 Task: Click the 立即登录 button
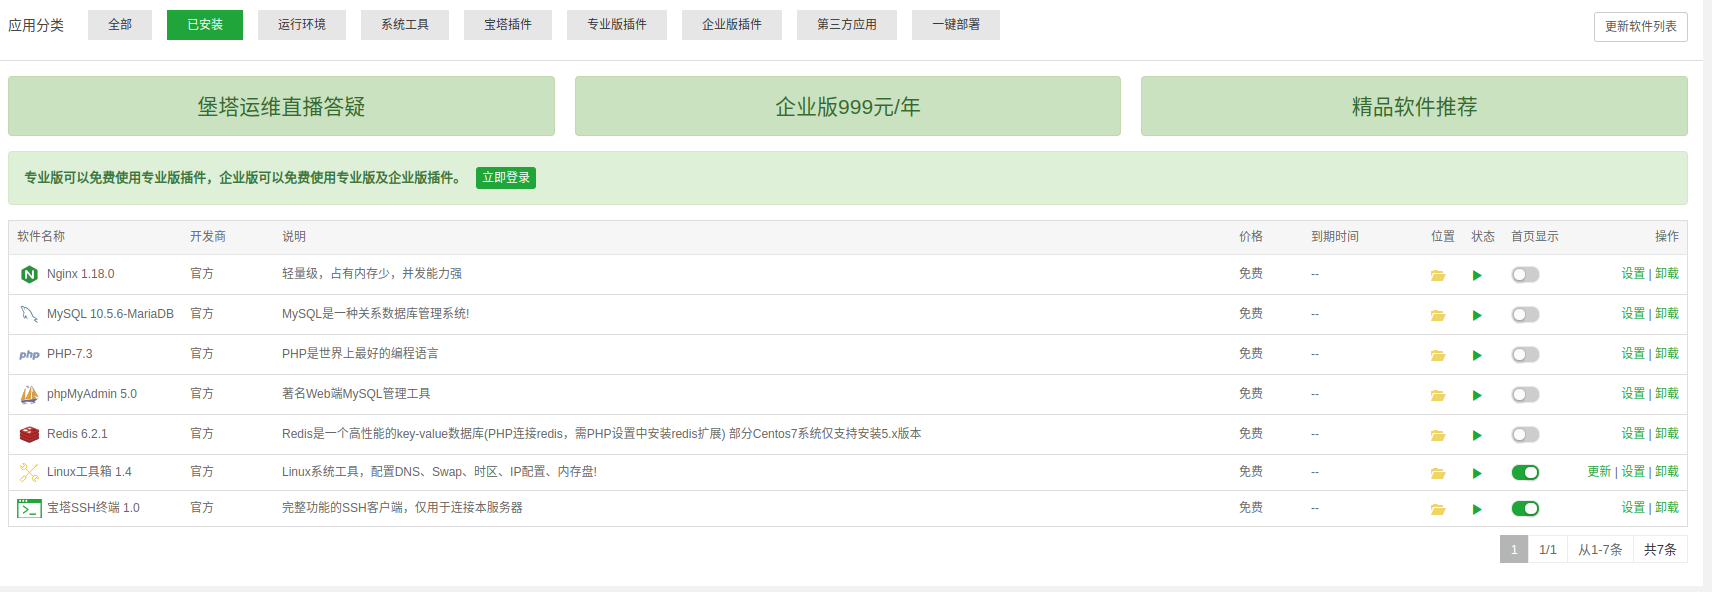[506, 177]
